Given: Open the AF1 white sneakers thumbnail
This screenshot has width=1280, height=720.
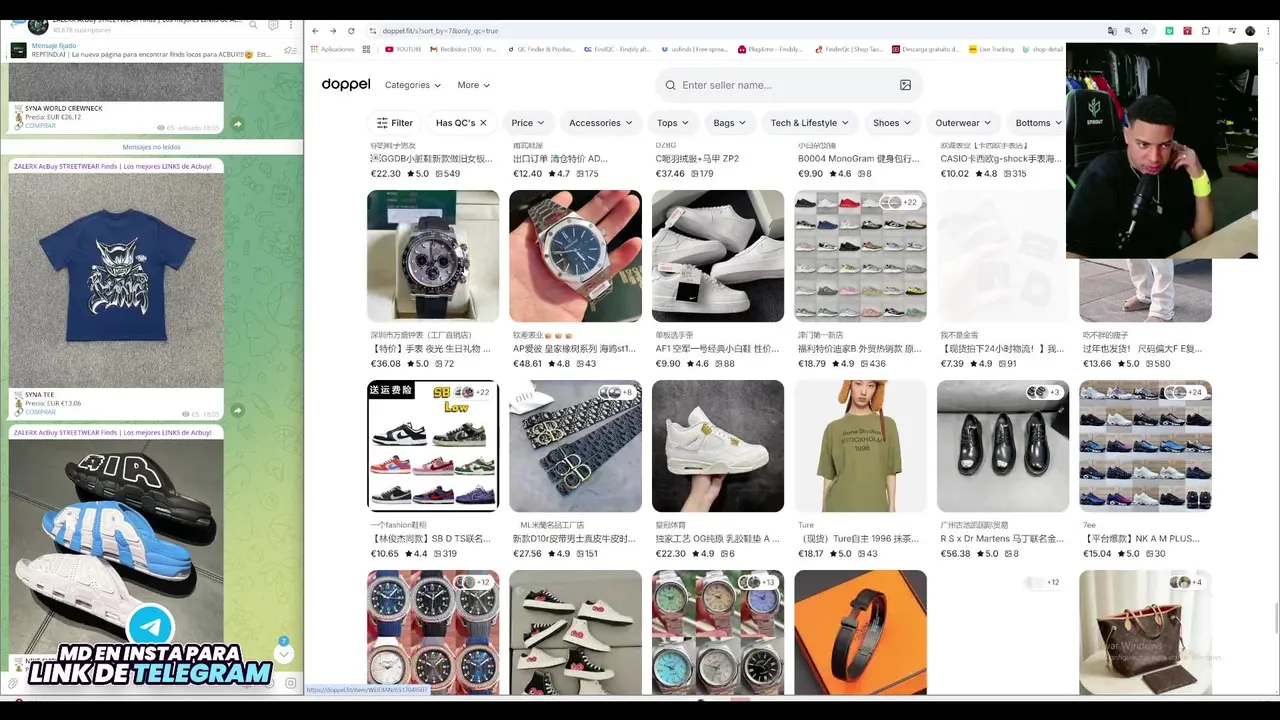Looking at the screenshot, I should 718,256.
